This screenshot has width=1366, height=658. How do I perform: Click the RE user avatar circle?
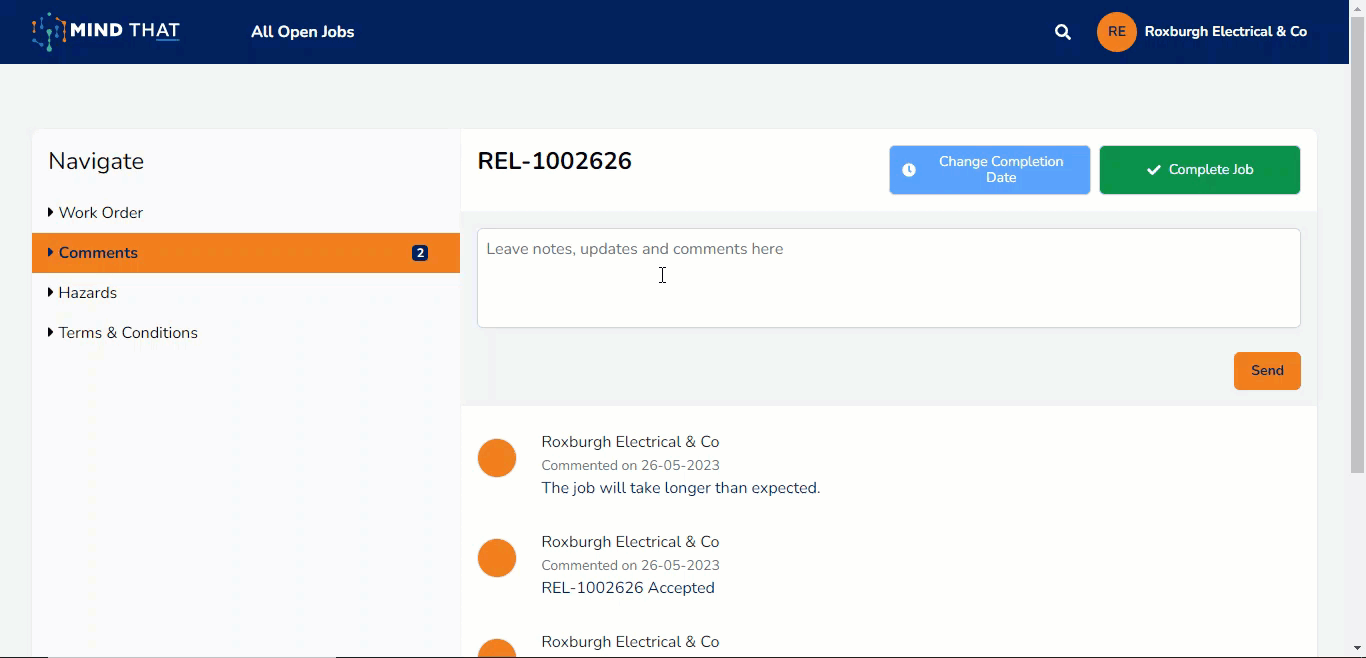pyautogui.click(x=1117, y=32)
